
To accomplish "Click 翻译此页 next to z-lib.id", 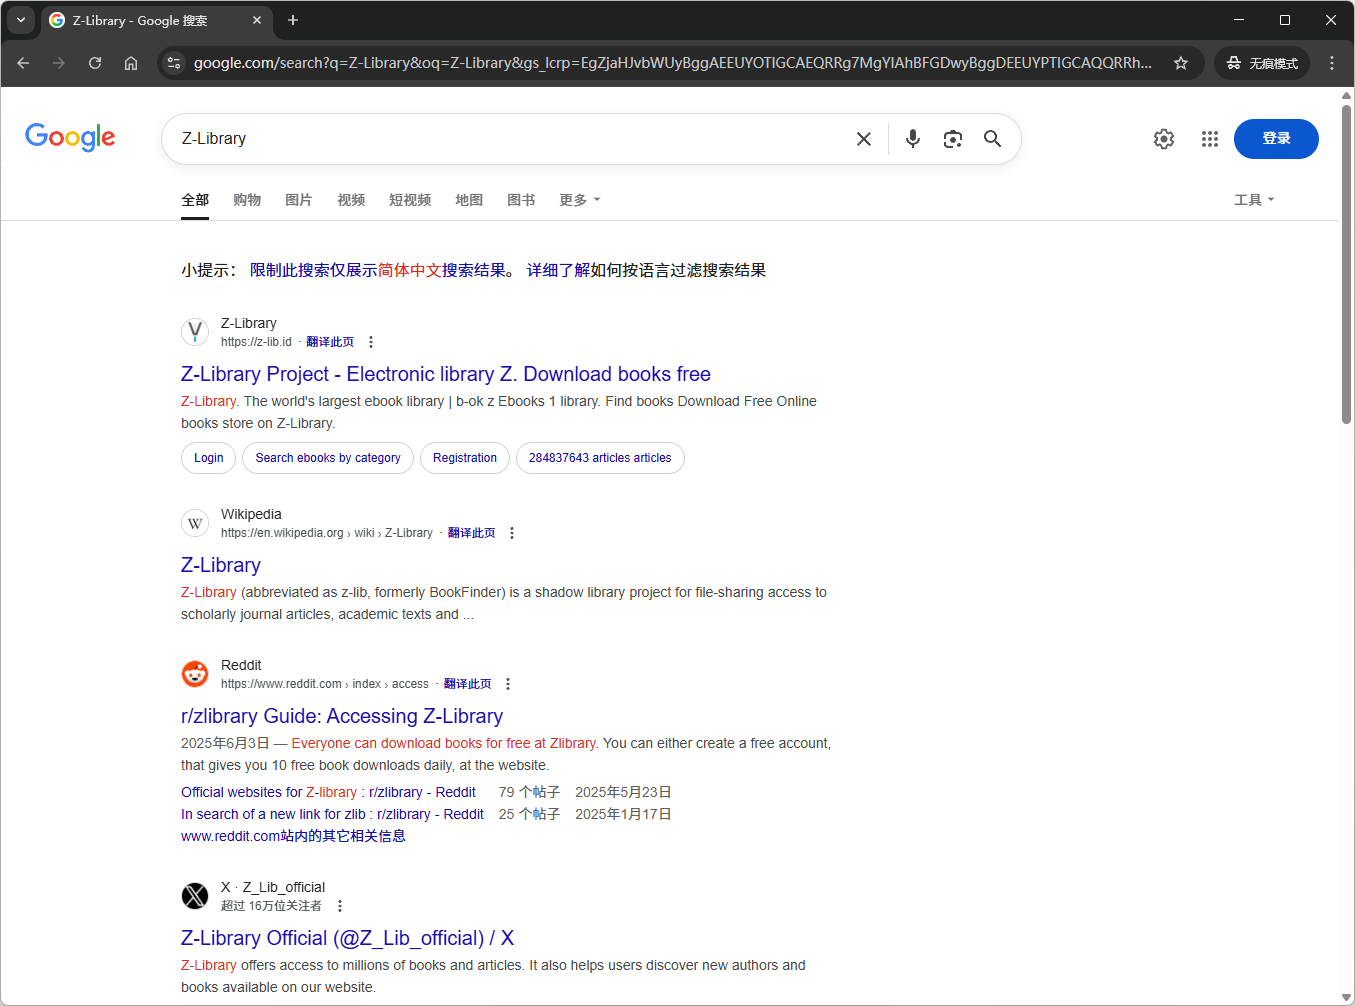I will point(330,342).
